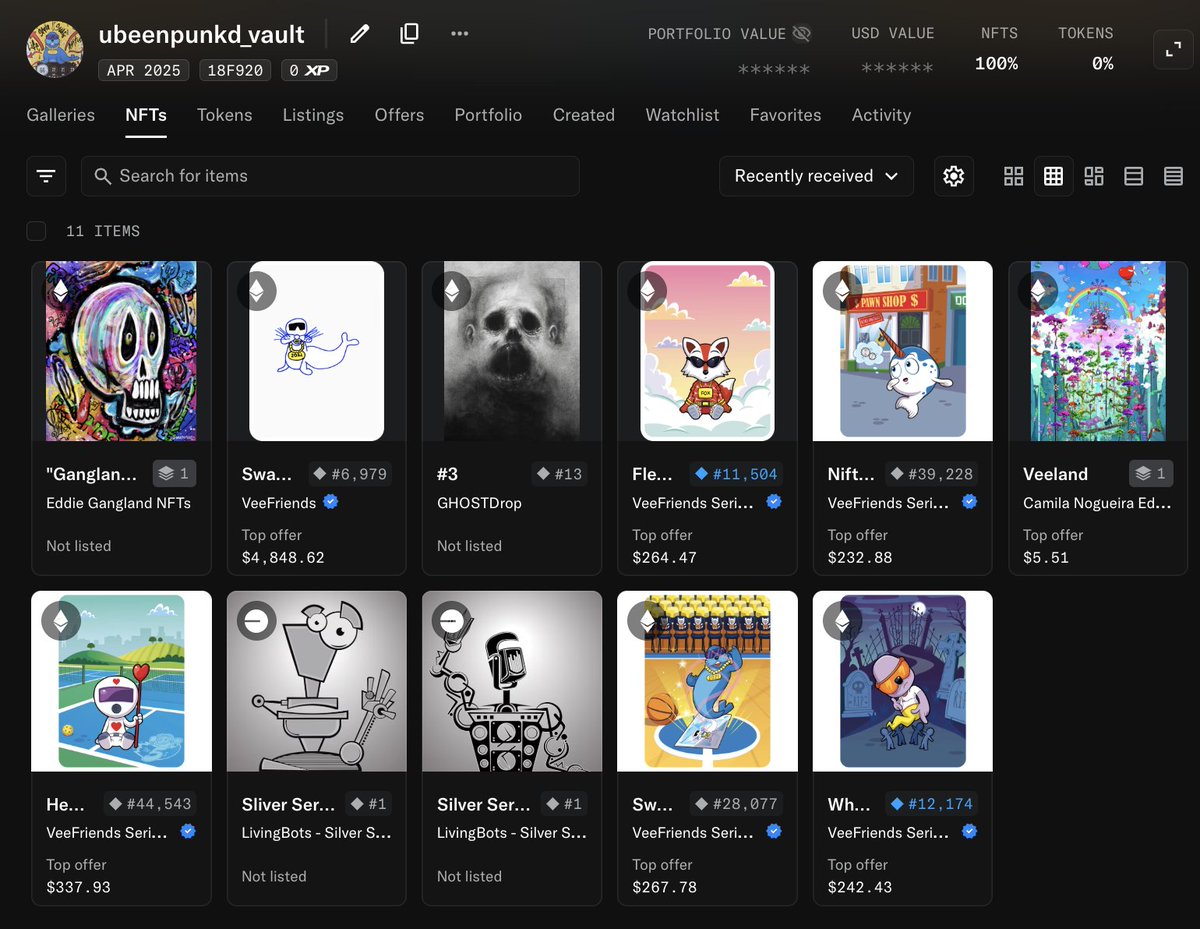Click VeeFriends verified badge on Swa... card

coord(331,502)
